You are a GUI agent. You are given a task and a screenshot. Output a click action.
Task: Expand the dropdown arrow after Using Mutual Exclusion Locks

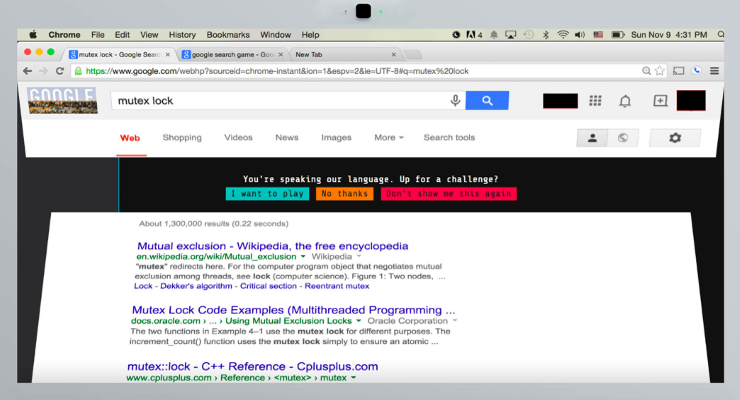[360, 321]
